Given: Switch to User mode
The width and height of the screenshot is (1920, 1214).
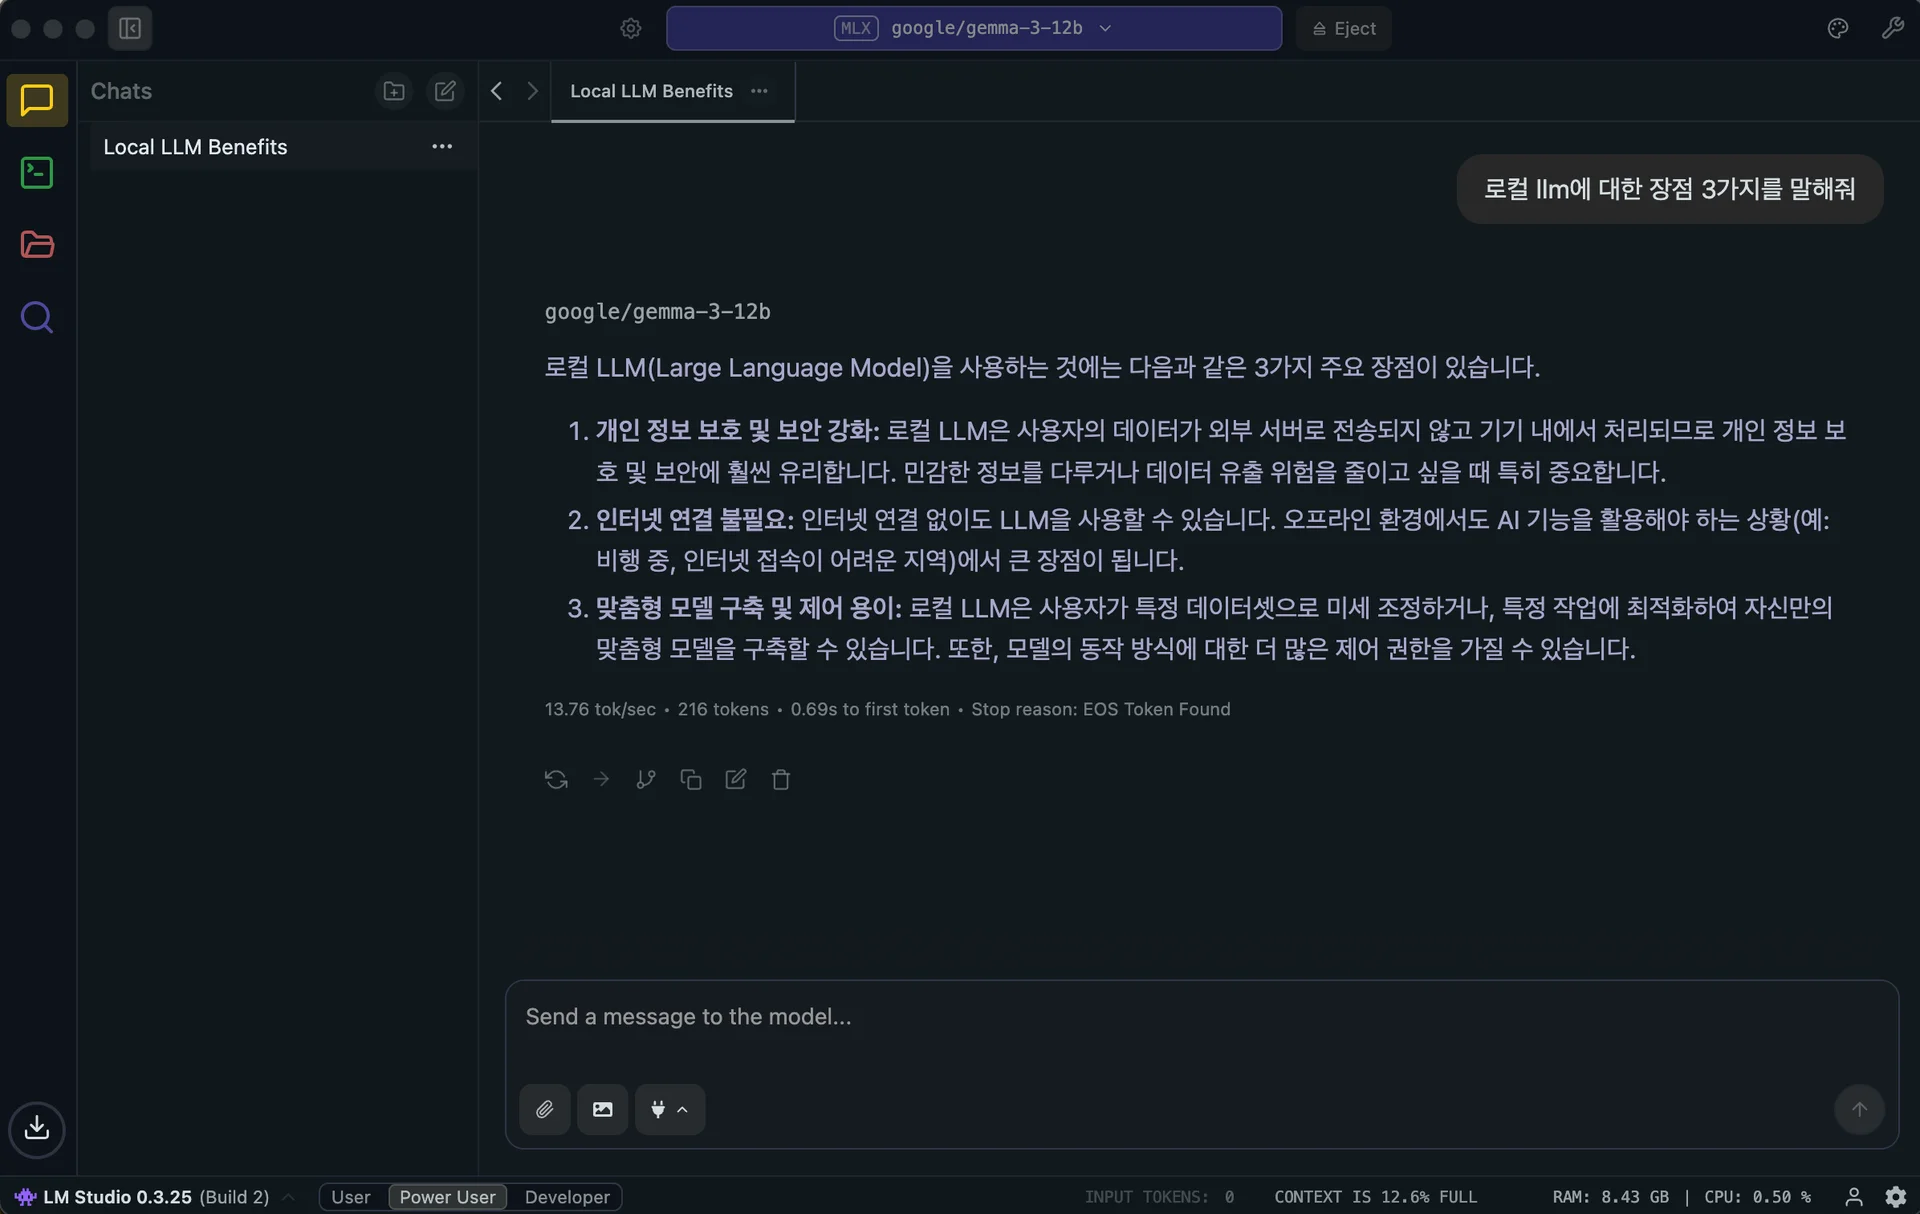Looking at the screenshot, I should (x=350, y=1196).
